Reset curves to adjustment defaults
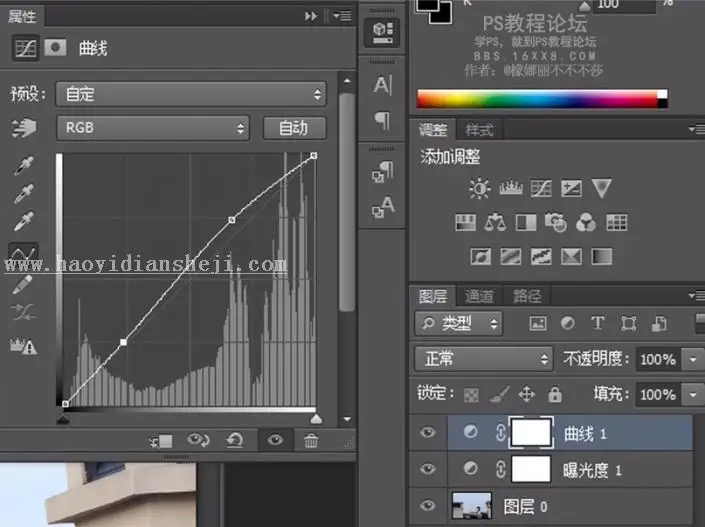705x527 pixels. click(235, 440)
